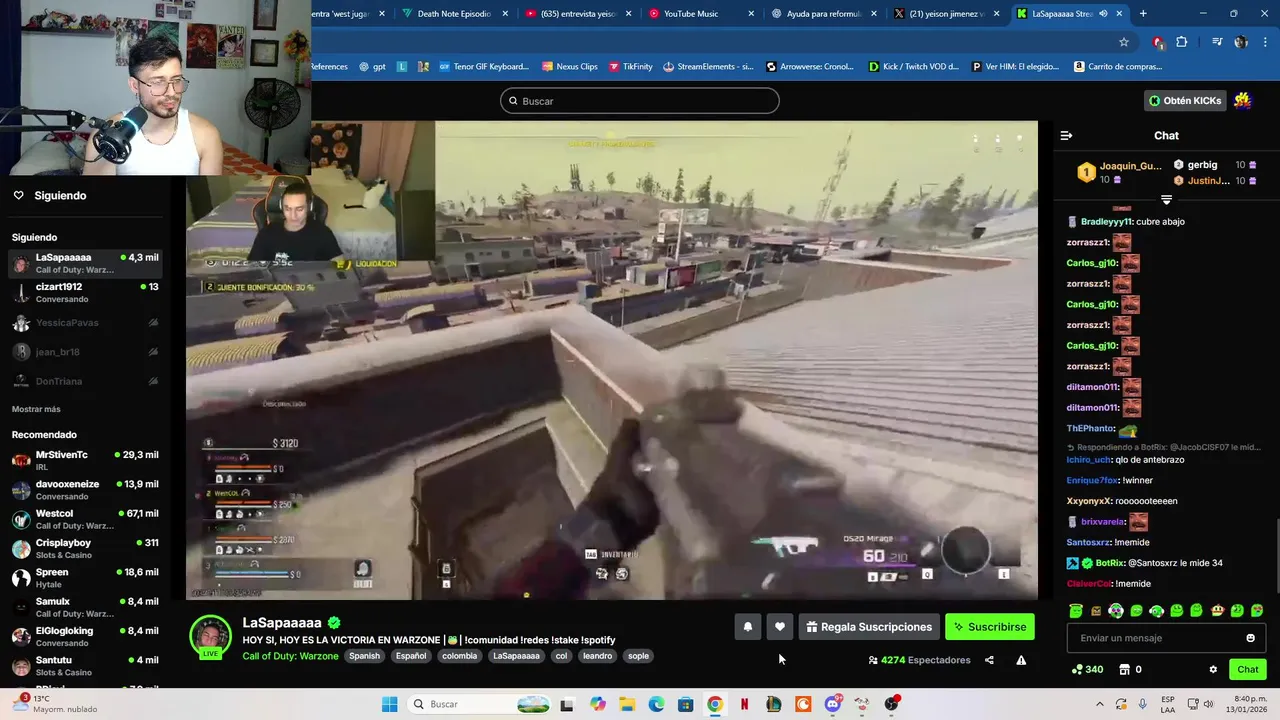Image resolution: width=1280 pixels, height=720 pixels.
Task: Click the heart icon beside the Siguiendo heading
Action: pyautogui.click(x=18, y=195)
